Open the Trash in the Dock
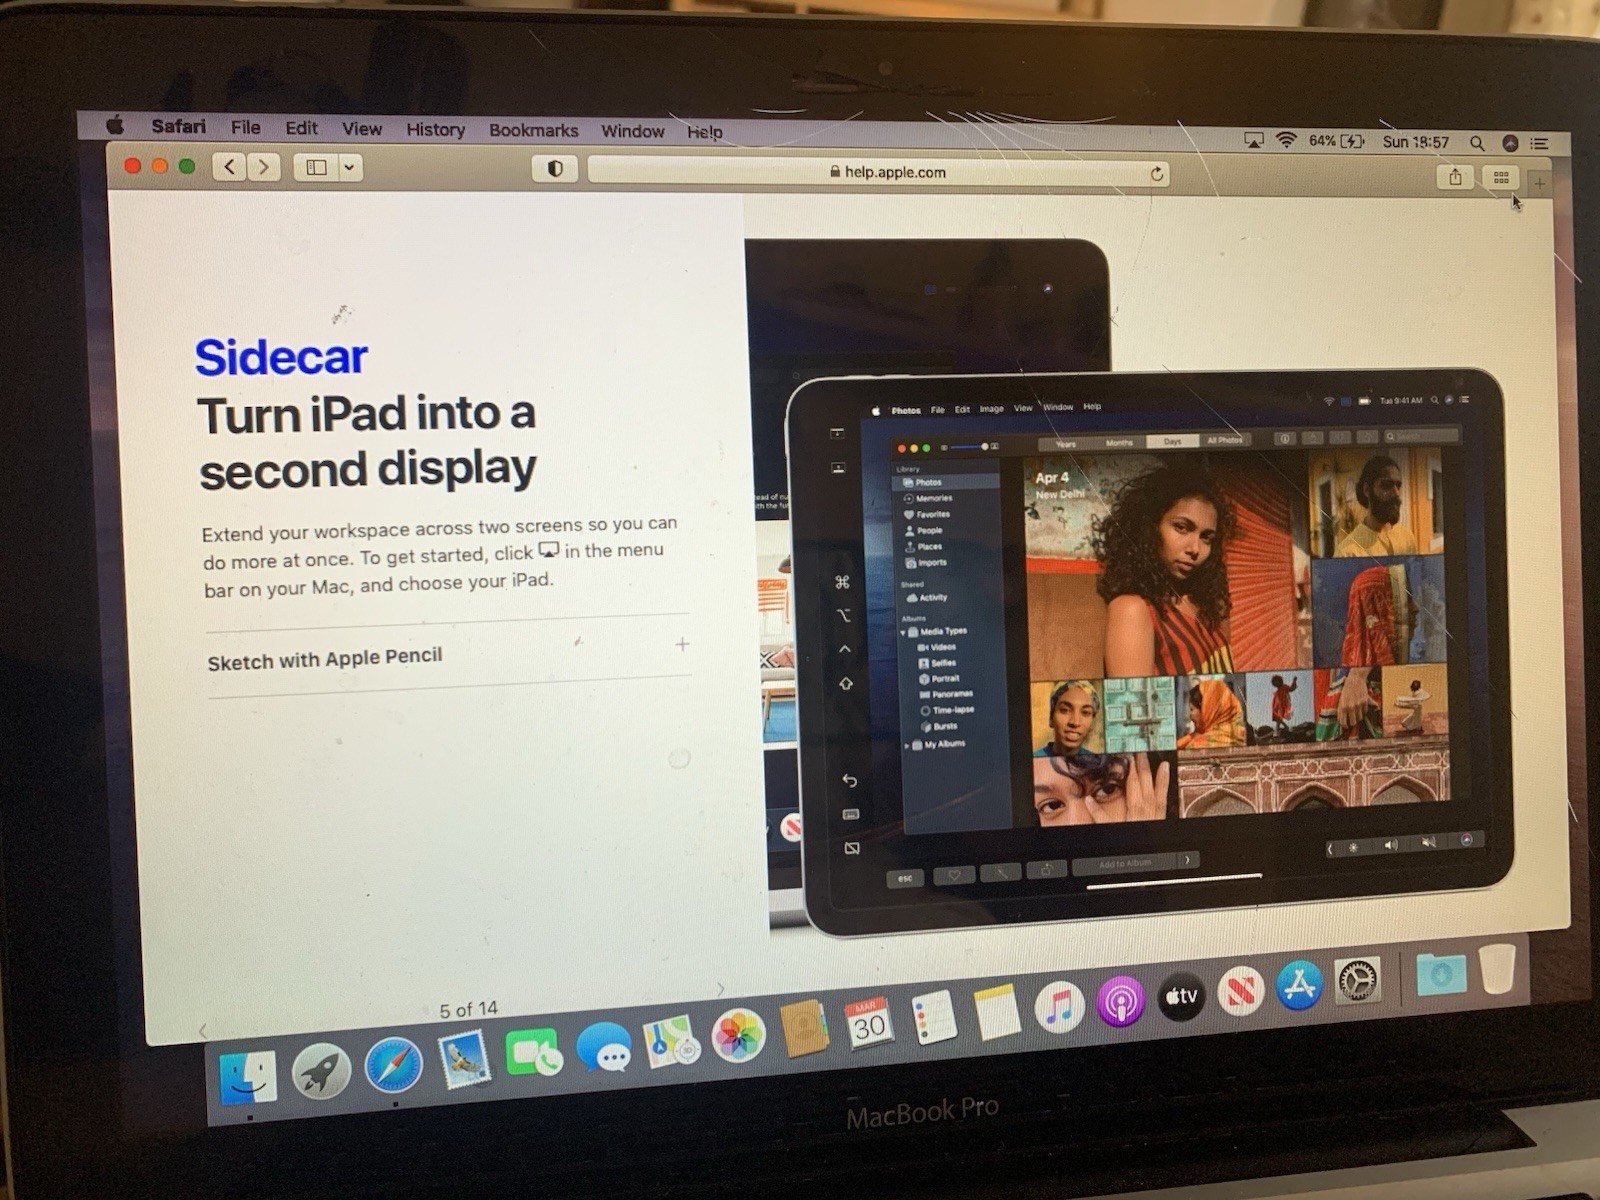Screen dimensions: 1600x1200 tap(1497, 968)
